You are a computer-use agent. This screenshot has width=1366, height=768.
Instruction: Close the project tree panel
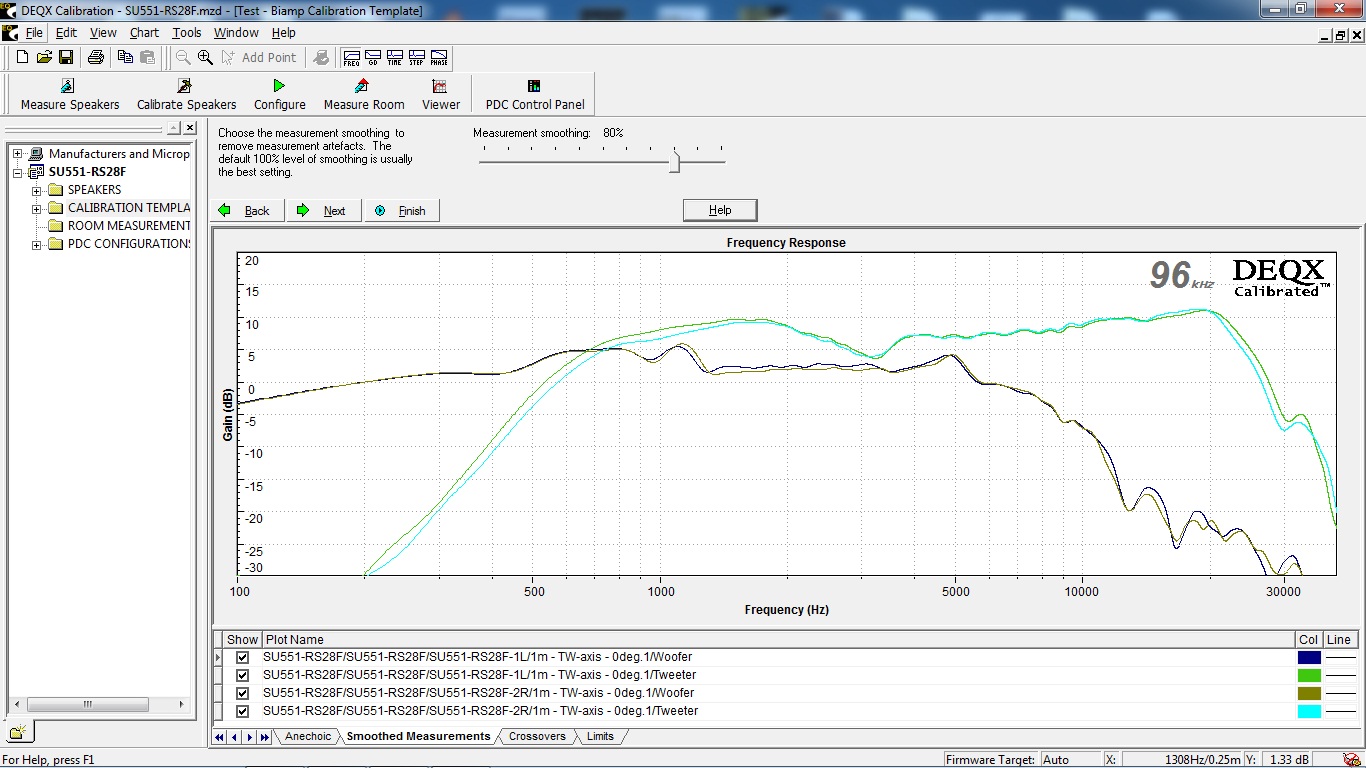click(x=189, y=128)
